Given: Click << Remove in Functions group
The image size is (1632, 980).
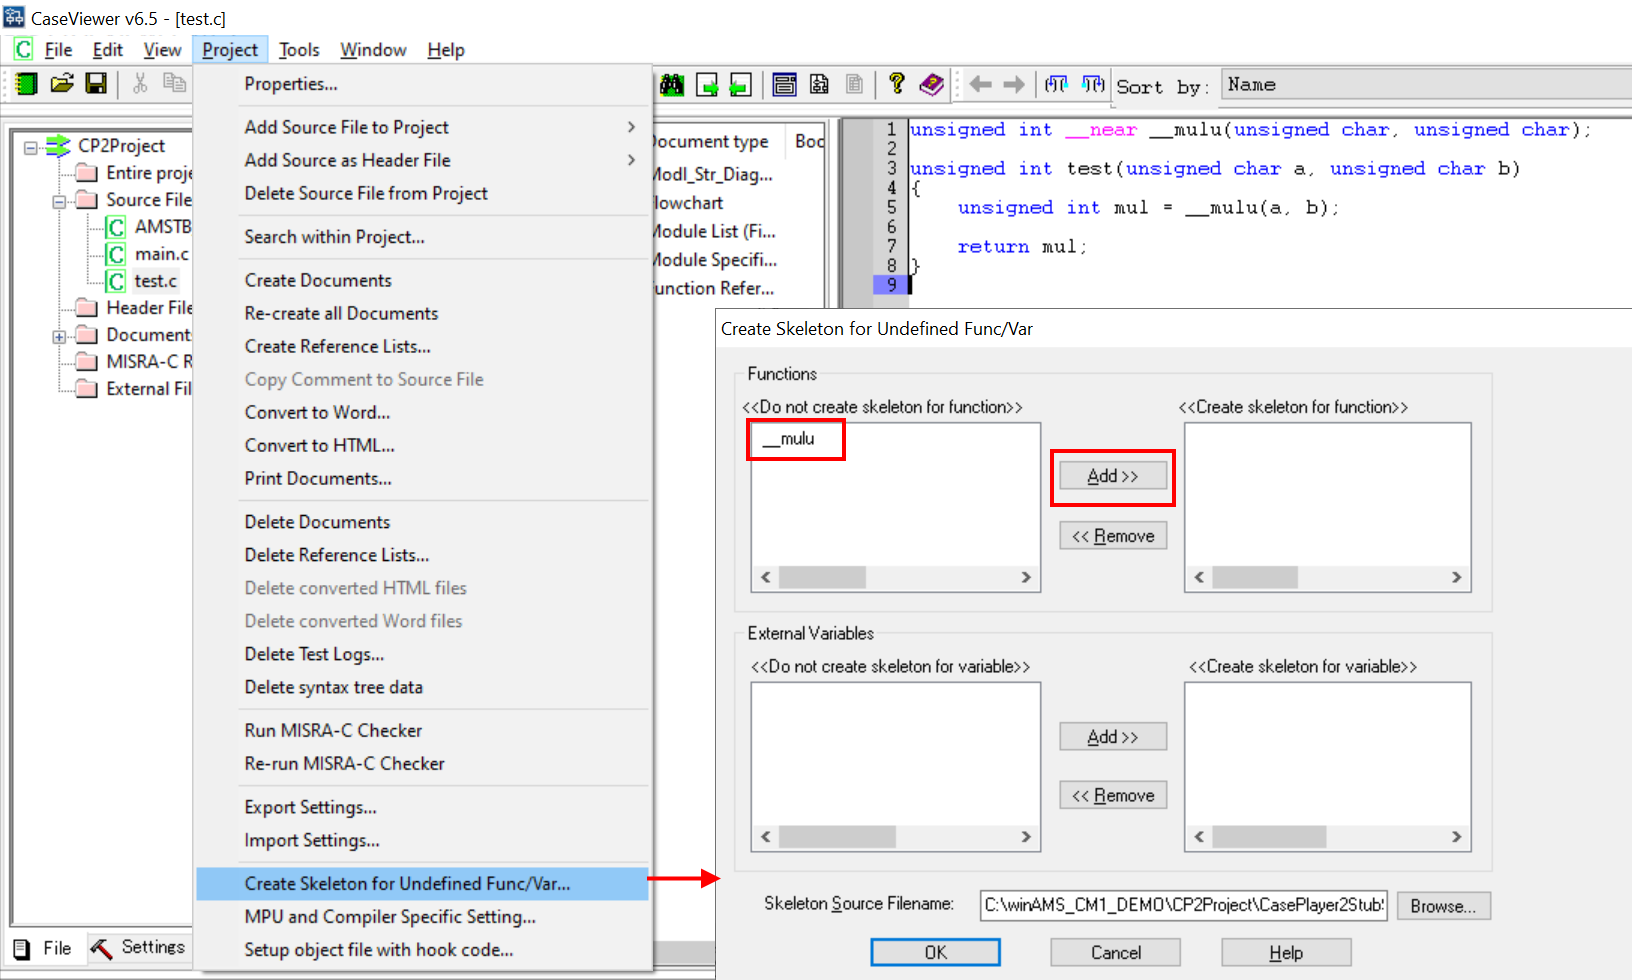Looking at the screenshot, I should 1113,536.
